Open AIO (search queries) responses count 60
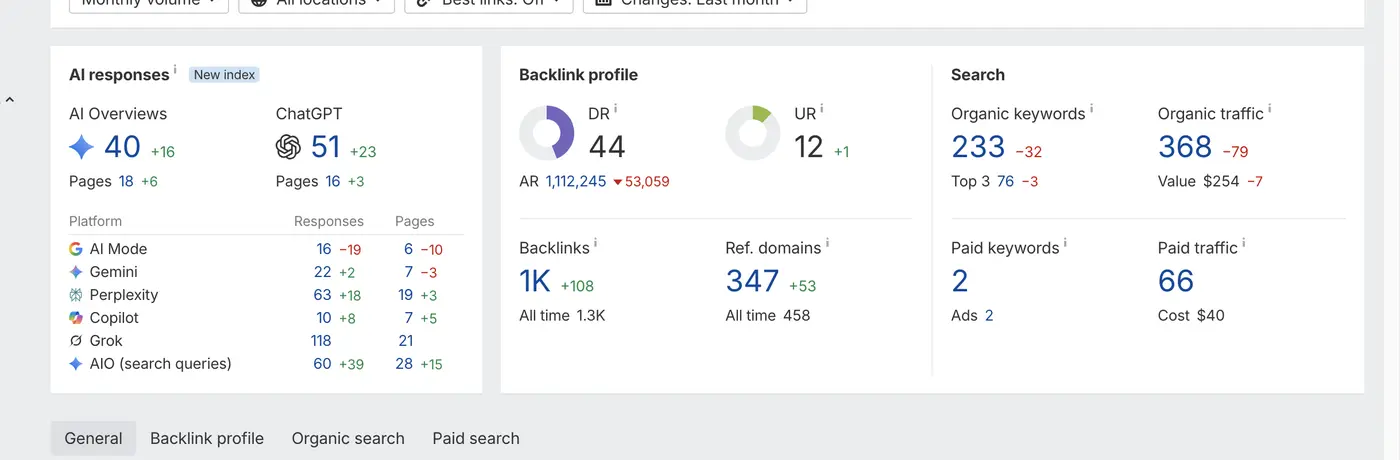 coord(322,364)
